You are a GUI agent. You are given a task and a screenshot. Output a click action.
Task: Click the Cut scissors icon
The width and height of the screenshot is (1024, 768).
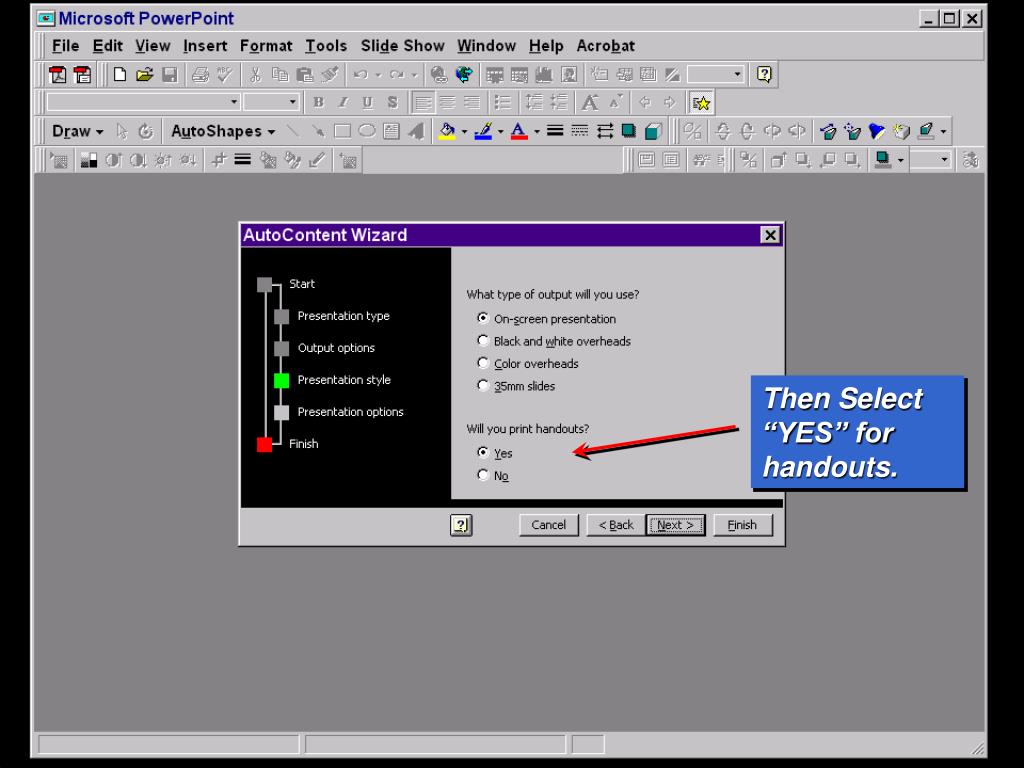(x=255, y=74)
